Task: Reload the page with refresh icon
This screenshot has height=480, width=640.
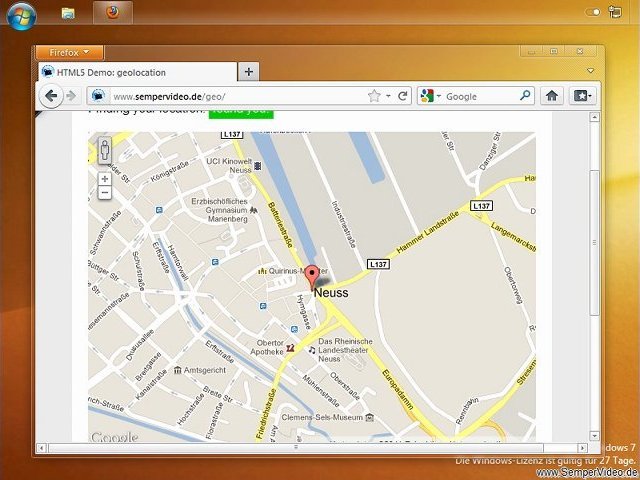Action: click(403, 96)
